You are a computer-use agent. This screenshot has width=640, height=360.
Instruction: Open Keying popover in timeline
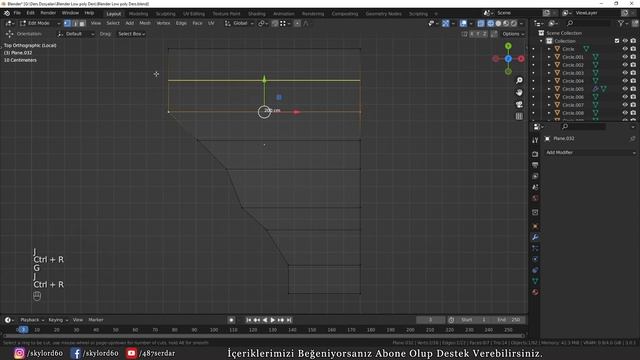click(x=58, y=320)
